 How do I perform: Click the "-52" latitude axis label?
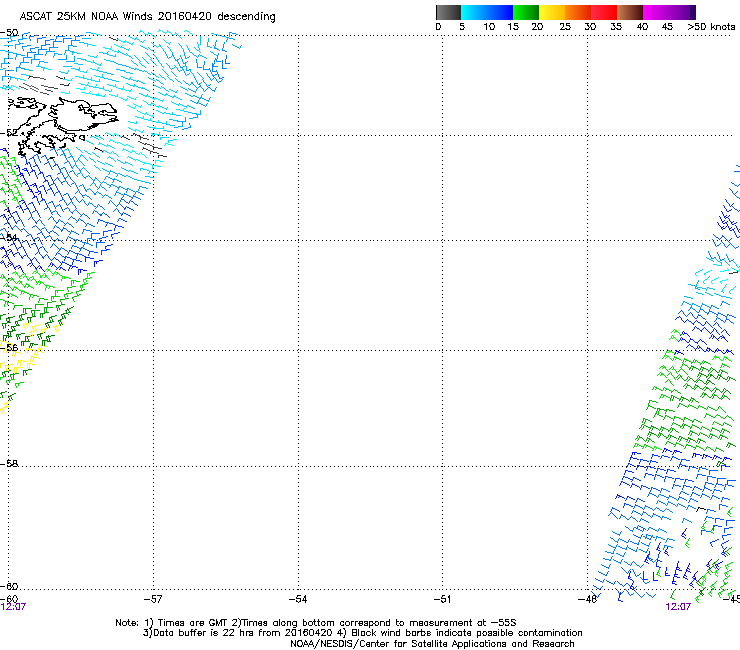coord(9,133)
